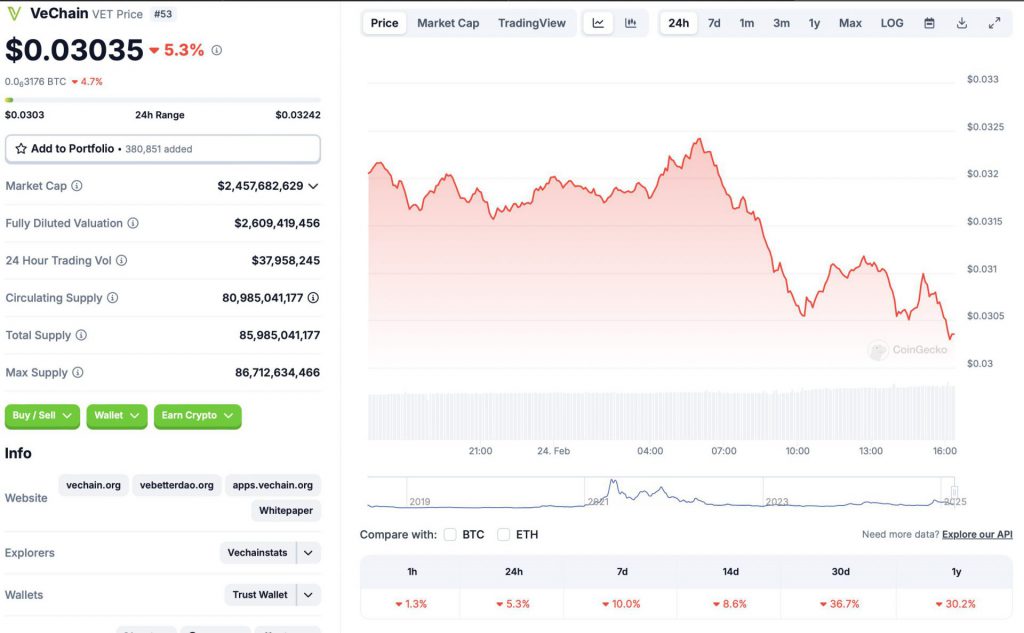Switch to candlestick chart view icon
This screenshot has height=633, width=1024.
[x=631, y=23]
